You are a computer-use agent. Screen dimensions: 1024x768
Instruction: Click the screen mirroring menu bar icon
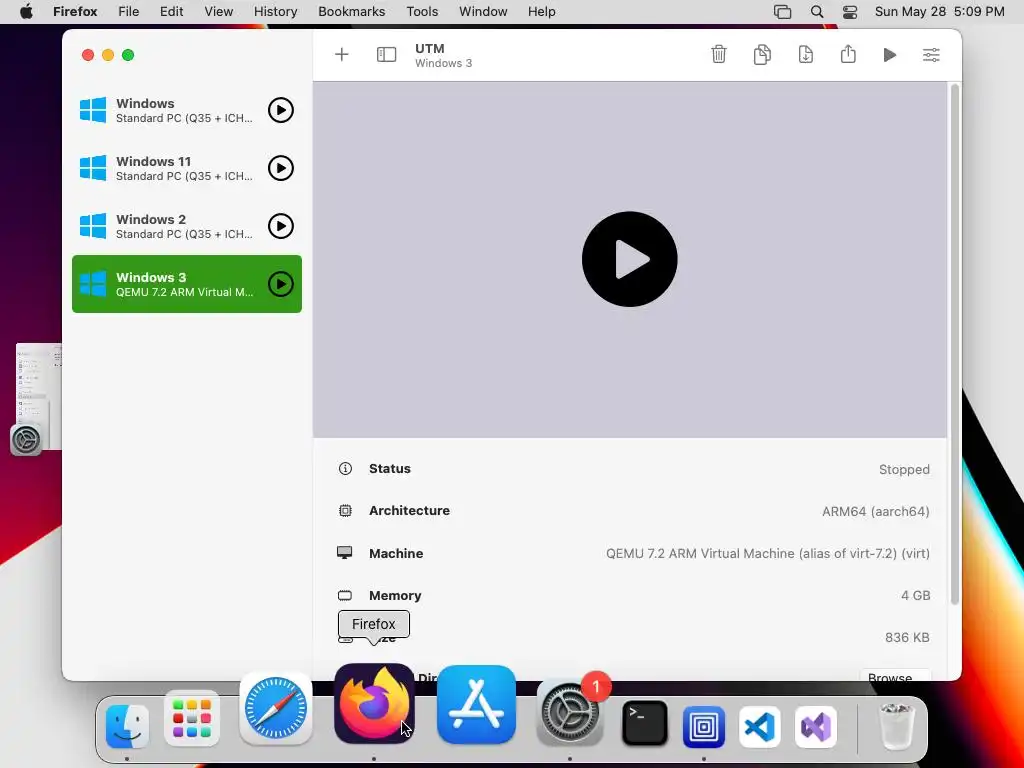[782, 12]
